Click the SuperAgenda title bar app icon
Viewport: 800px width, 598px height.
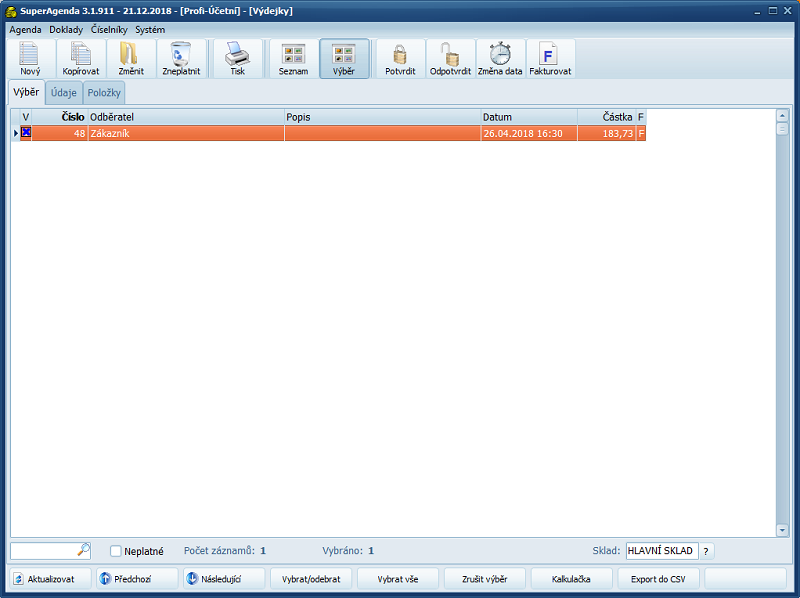click(10, 11)
